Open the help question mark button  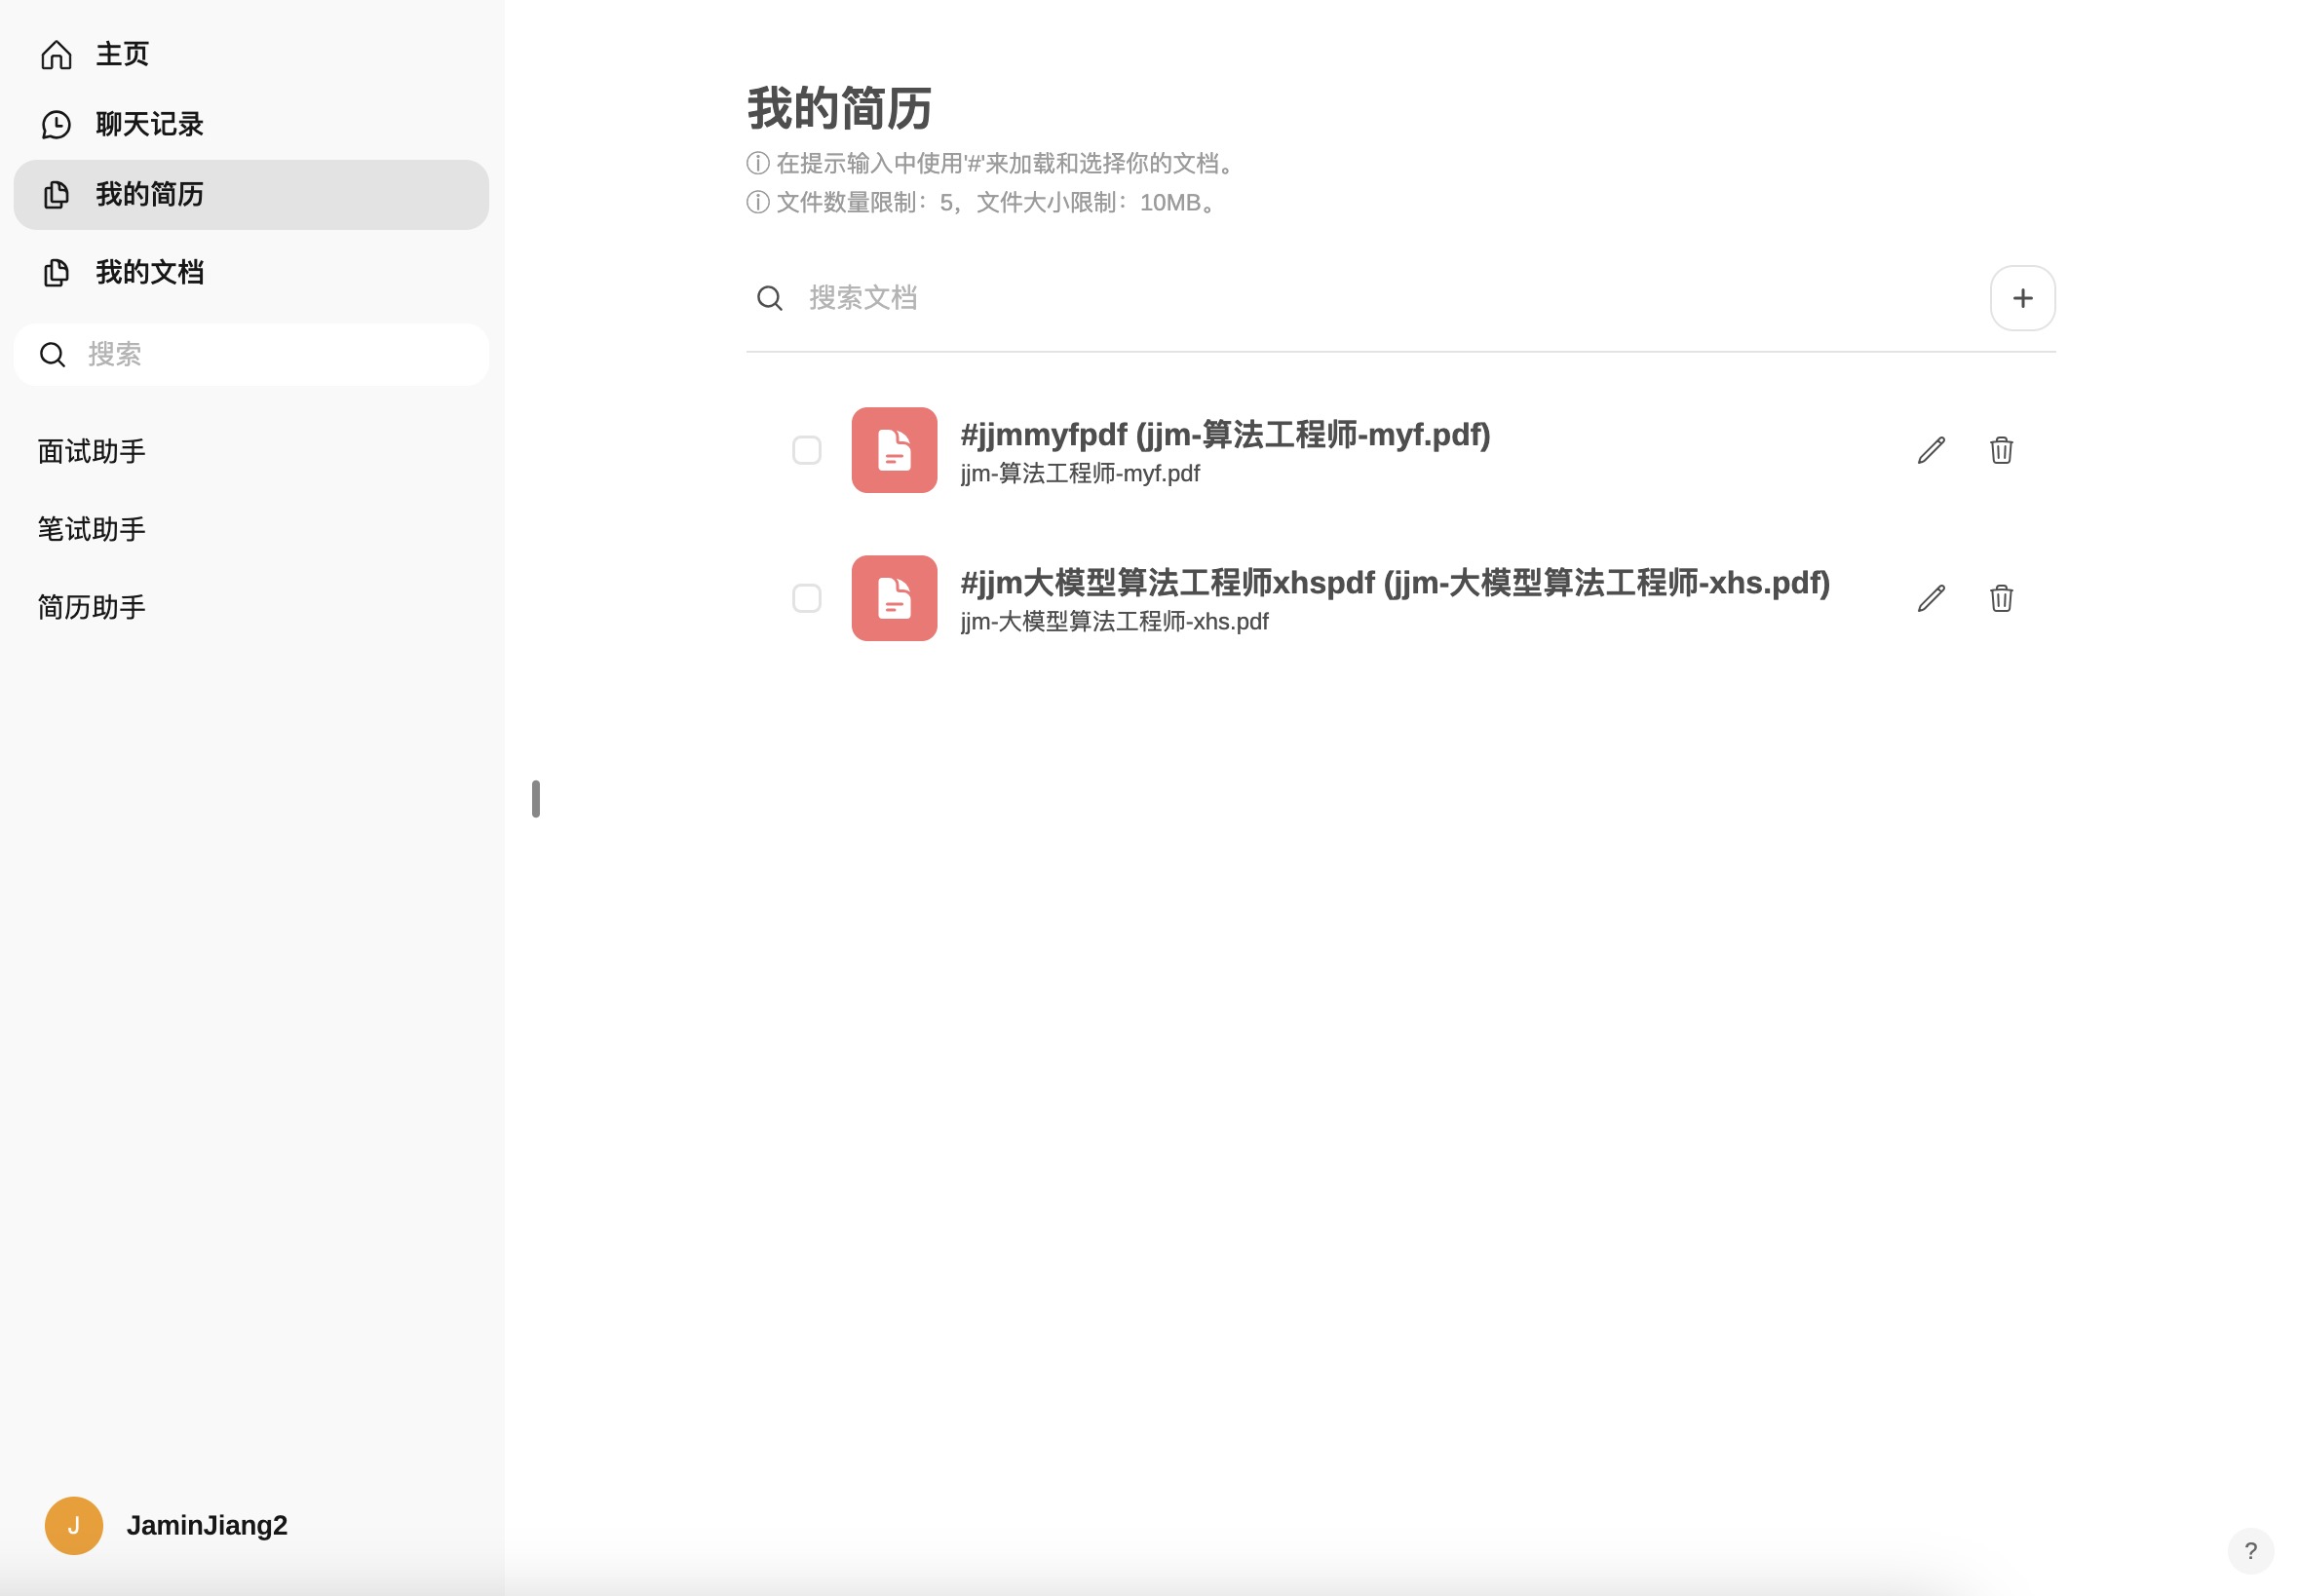pos(2252,1550)
